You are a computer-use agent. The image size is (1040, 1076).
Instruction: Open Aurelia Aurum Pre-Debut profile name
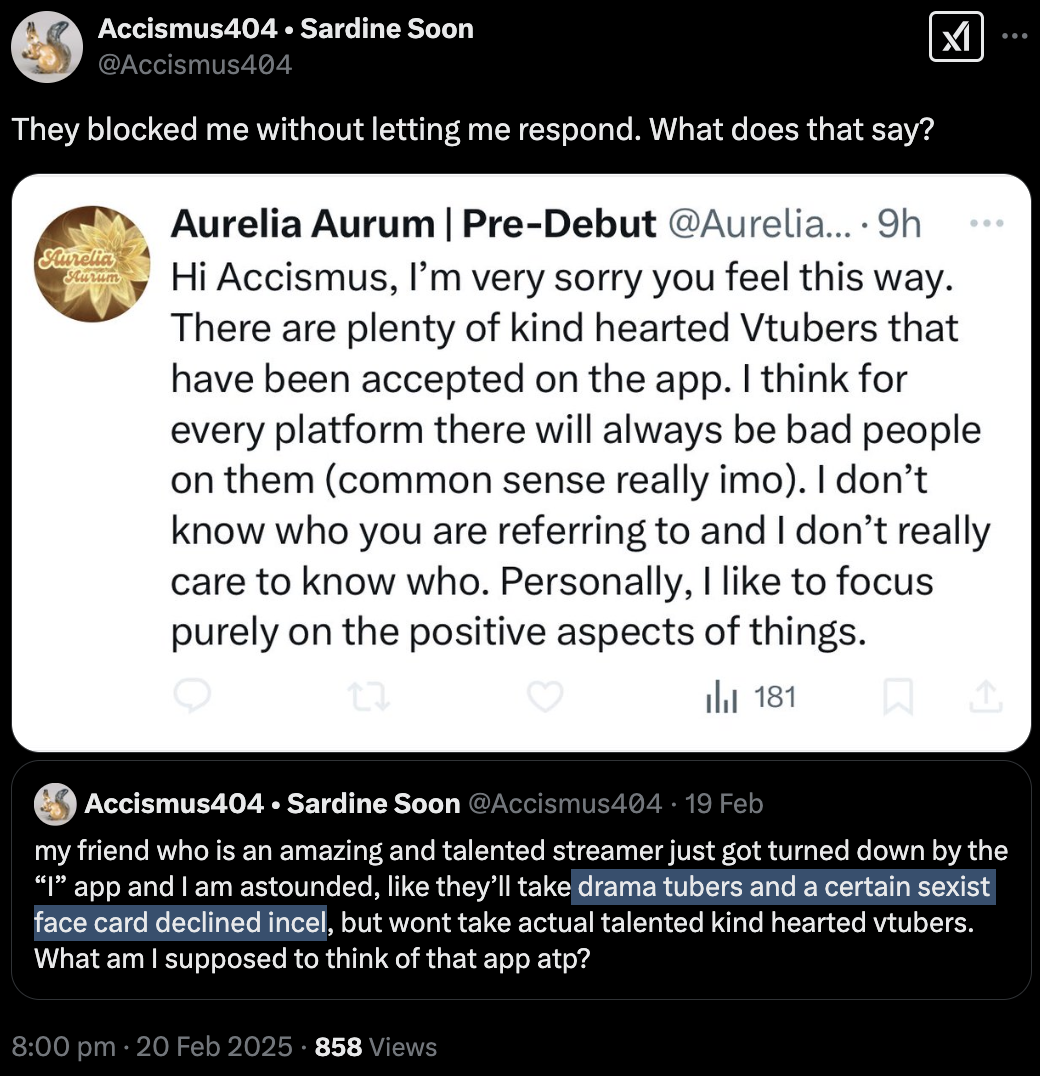413,224
